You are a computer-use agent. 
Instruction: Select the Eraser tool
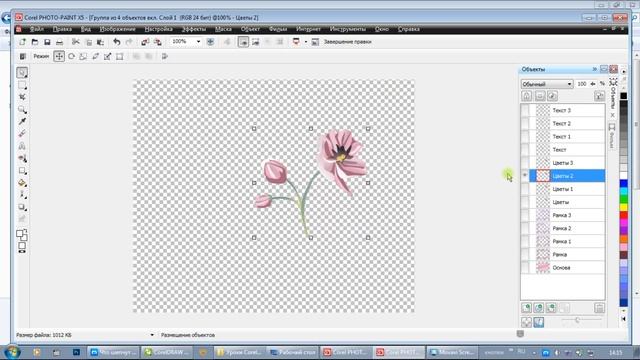[x=22, y=133]
